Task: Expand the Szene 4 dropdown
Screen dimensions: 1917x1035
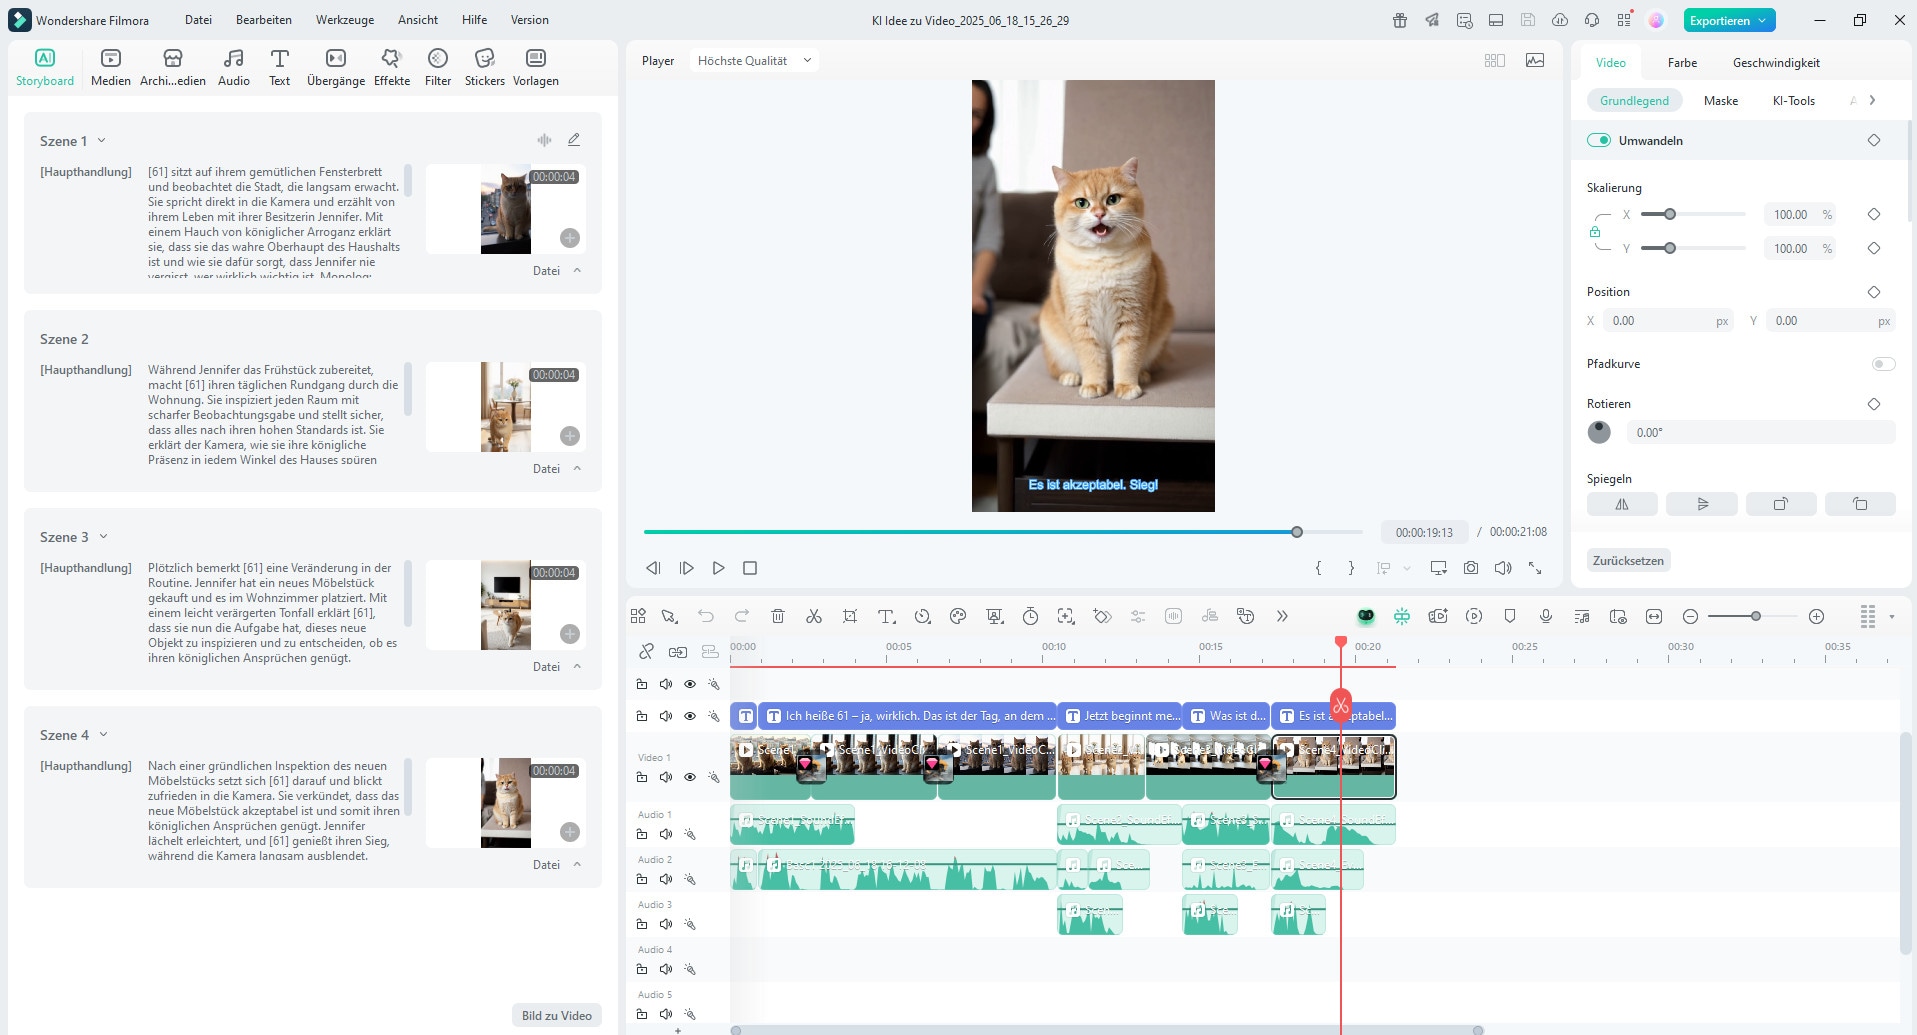Action: pyautogui.click(x=104, y=735)
